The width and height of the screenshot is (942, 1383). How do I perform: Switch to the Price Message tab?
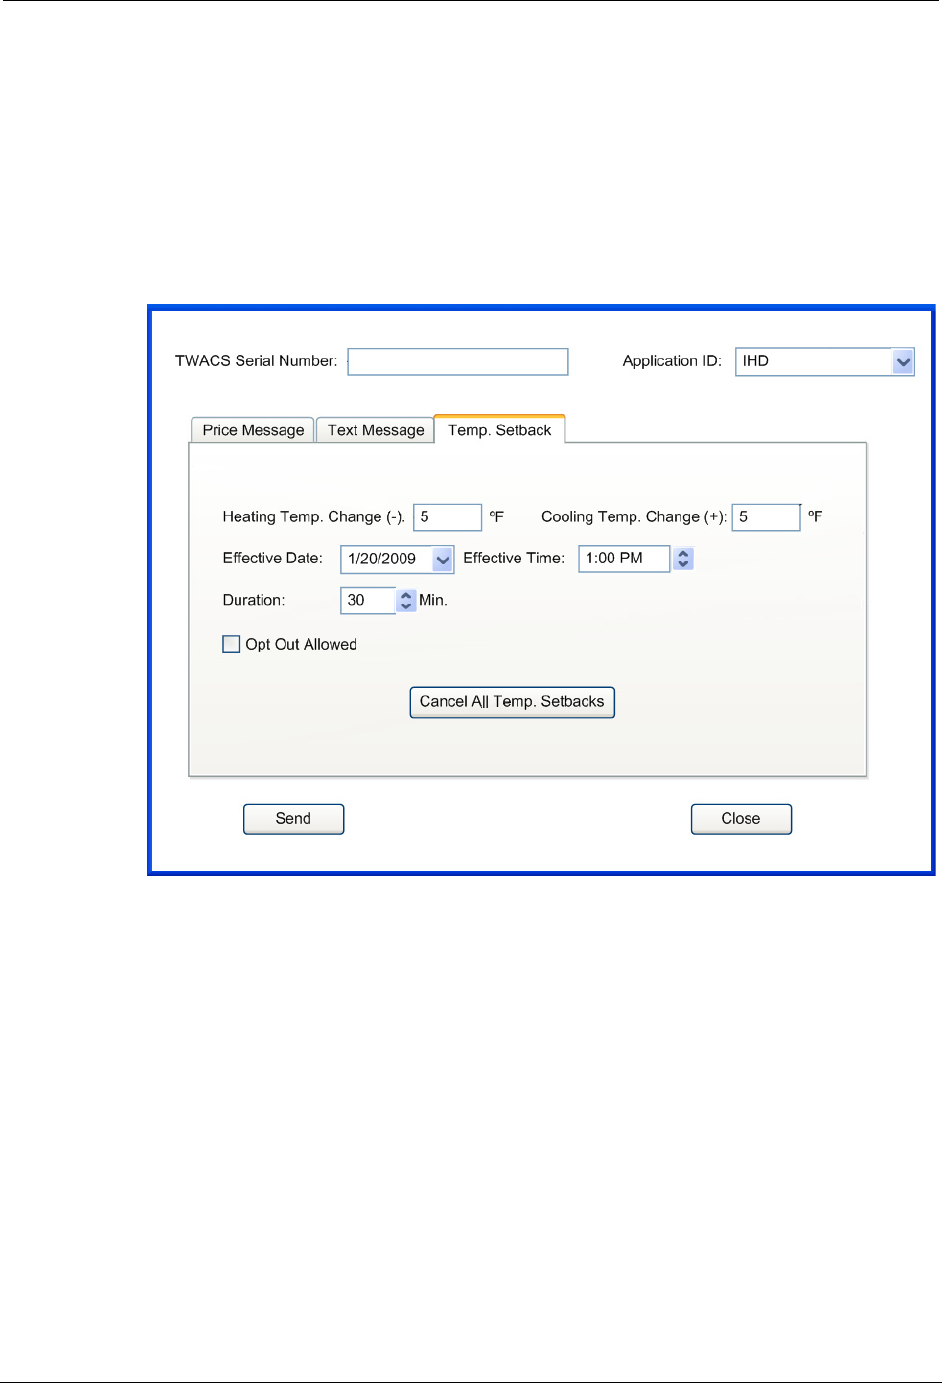point(253,430)
